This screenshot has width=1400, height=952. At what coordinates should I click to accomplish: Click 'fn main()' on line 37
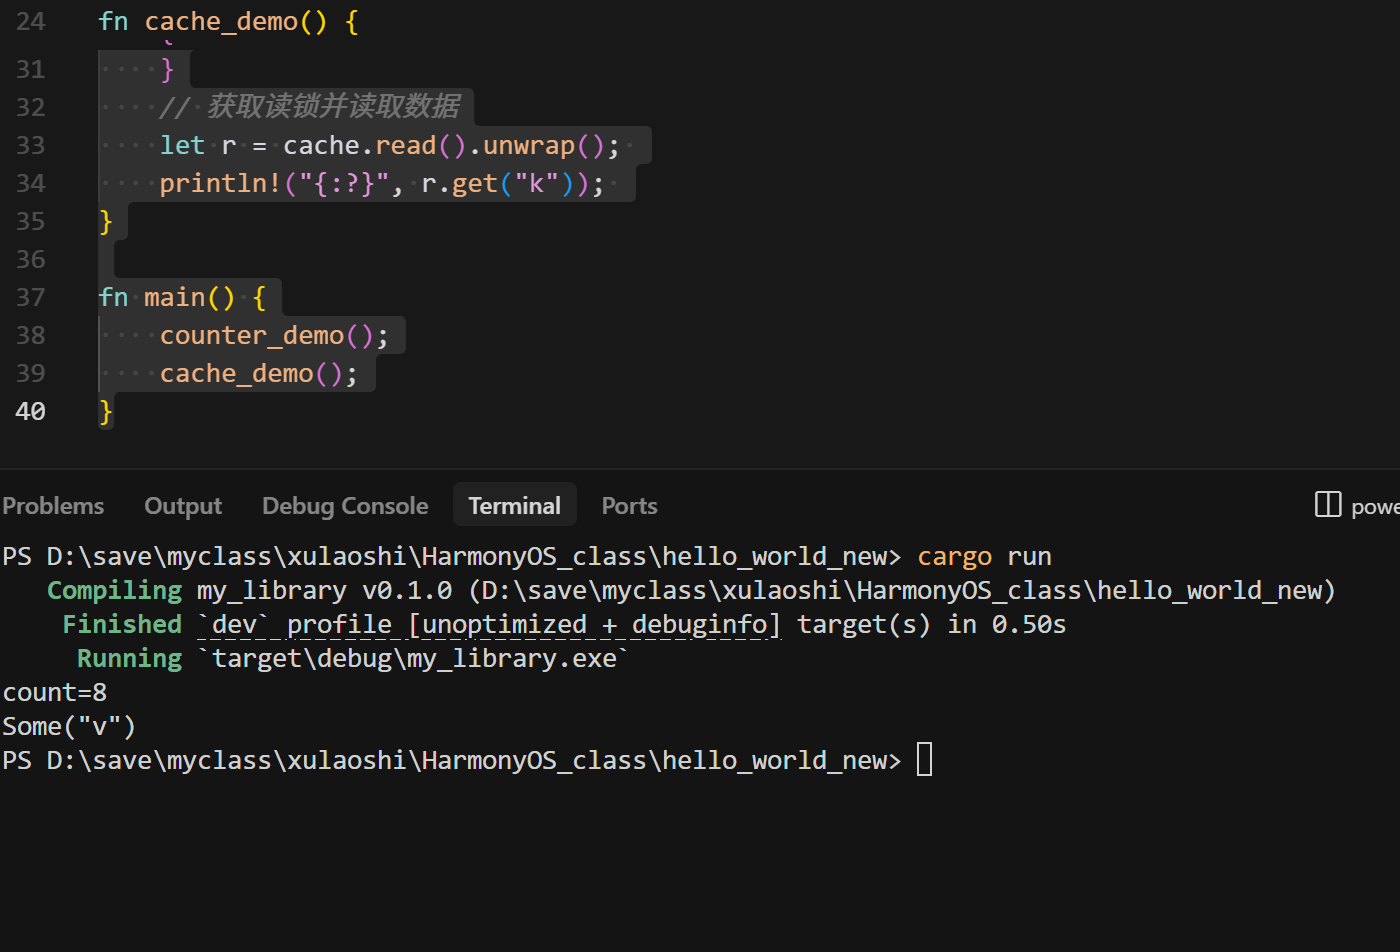point(167,298)
